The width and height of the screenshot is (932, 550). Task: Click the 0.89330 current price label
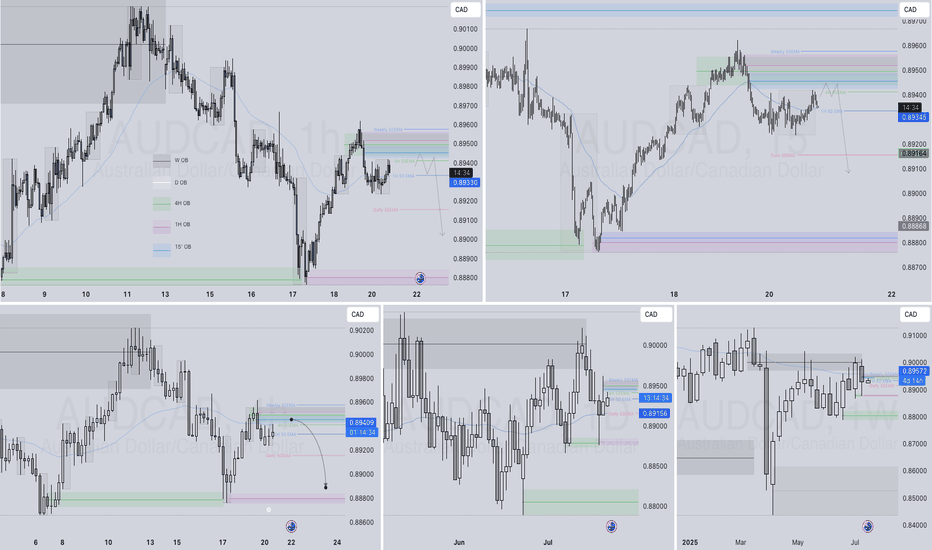465,183
